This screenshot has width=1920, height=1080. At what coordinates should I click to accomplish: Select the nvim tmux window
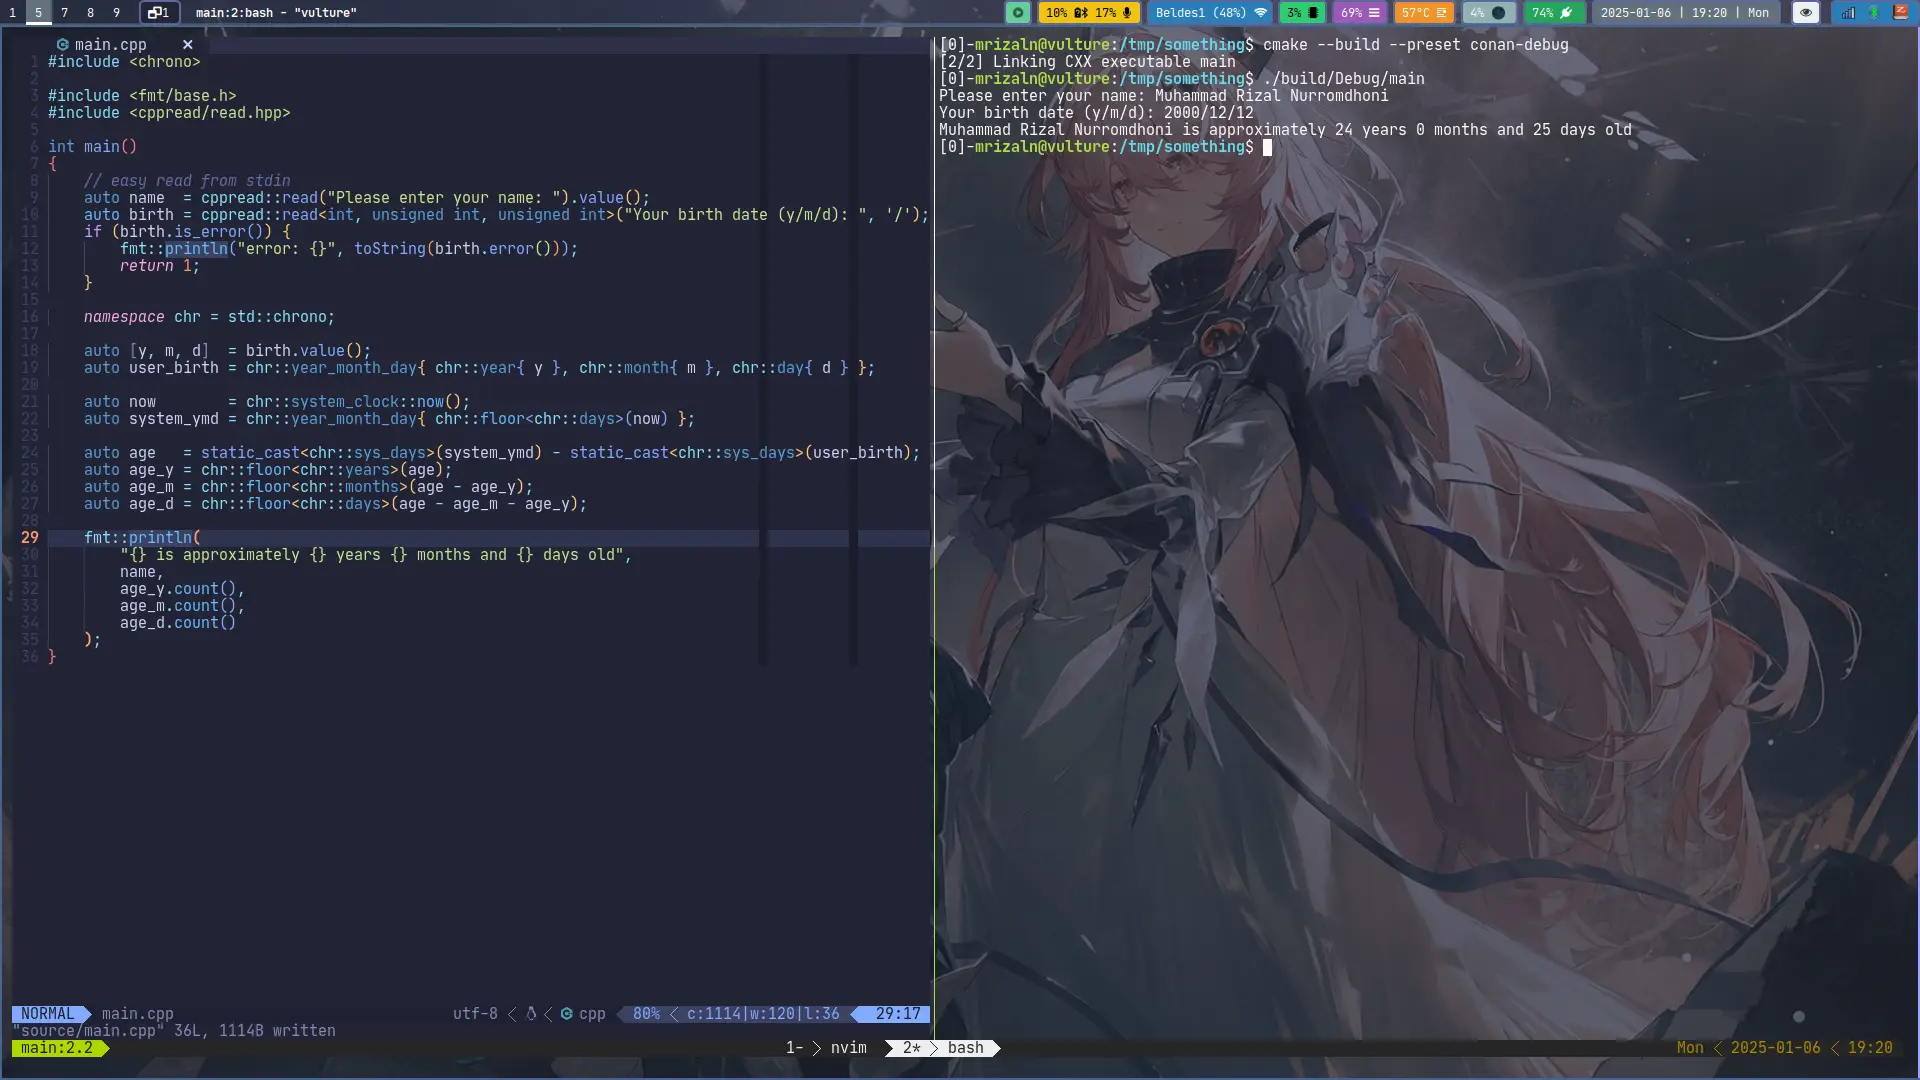(x=848, y=1048)
